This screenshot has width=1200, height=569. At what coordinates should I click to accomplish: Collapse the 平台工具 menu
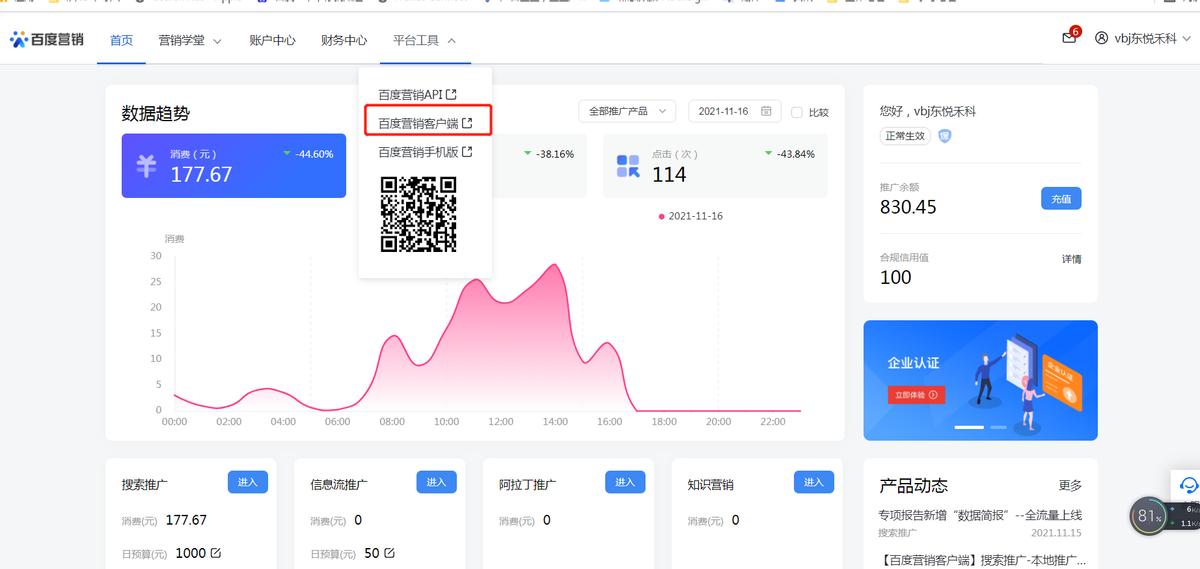pyautogui.click(x=425, y=40)
